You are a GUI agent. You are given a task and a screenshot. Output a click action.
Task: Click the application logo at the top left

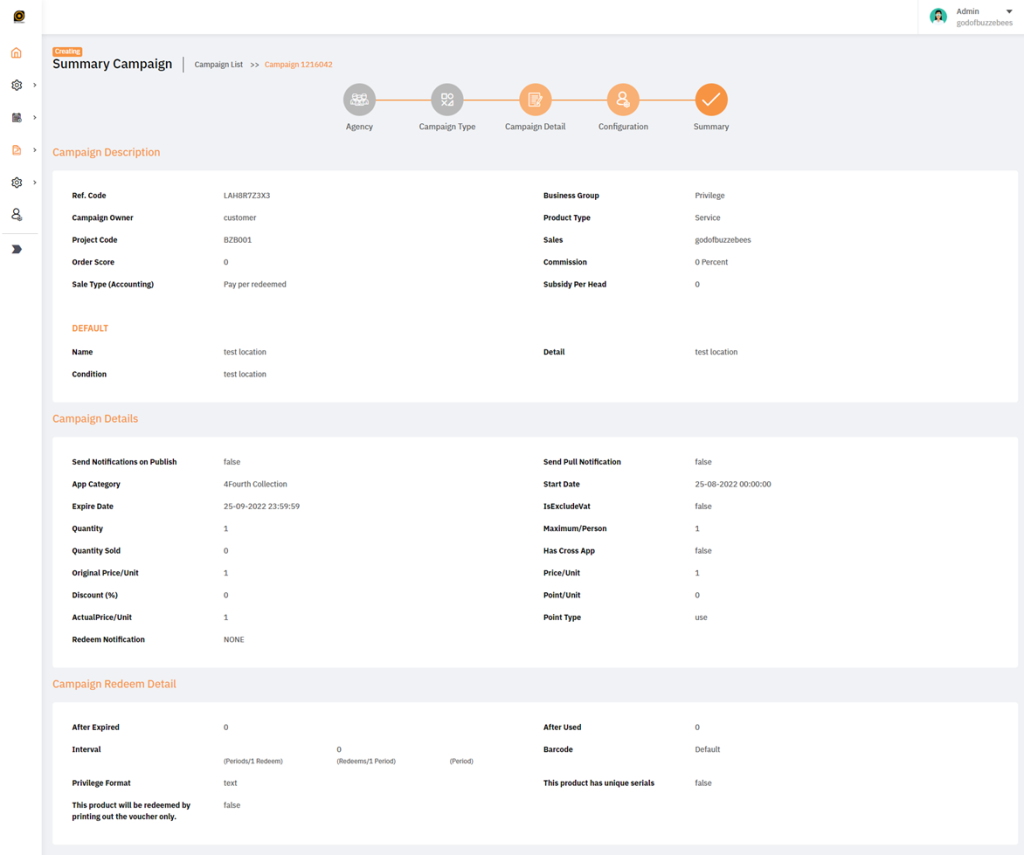pos(17,16)
